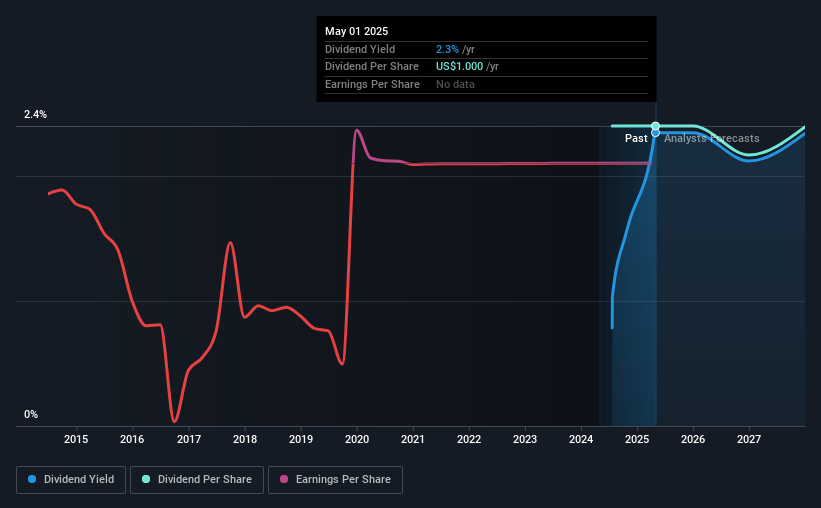
Task: Click the May 01 2025 tooltip header
Action: (357, 31)
